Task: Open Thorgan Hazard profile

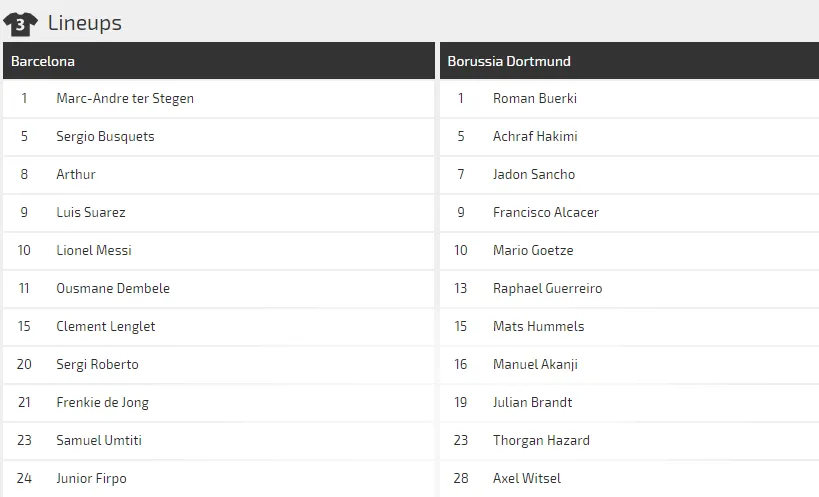Action: (x=541, y=440)
